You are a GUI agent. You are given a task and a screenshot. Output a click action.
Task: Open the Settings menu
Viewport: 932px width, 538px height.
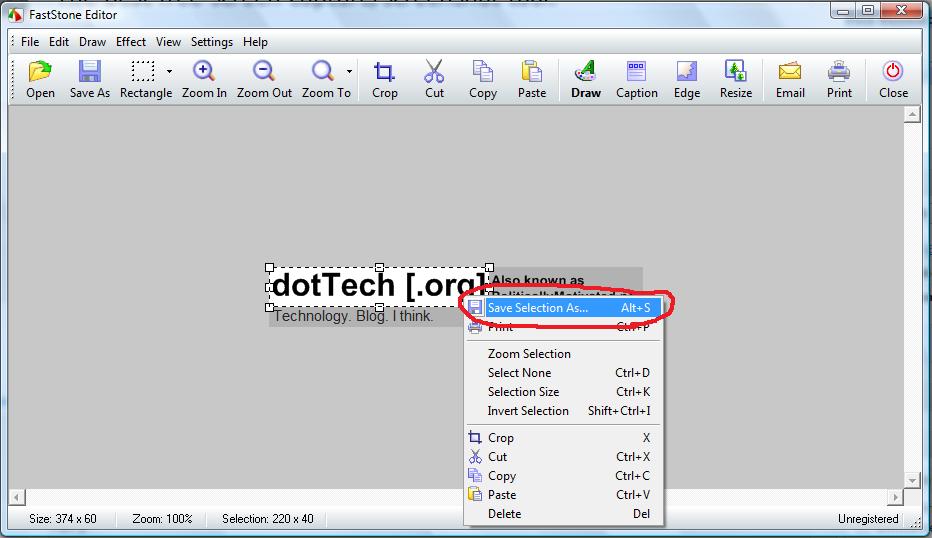pyautogui.click(x=212, y=42)
